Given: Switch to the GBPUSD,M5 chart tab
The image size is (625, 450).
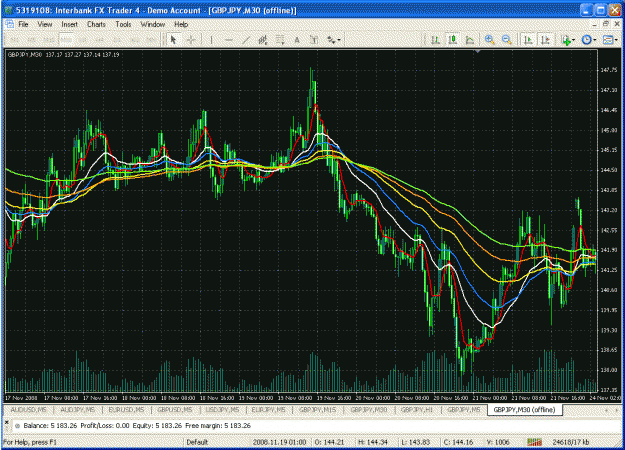Looking at the screenshot, I should (175, 409).
